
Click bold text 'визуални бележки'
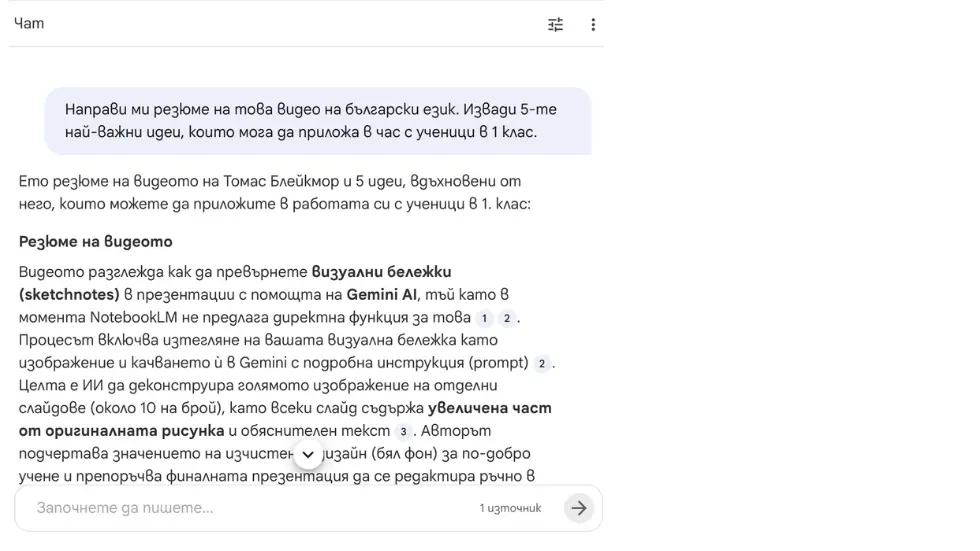(381, 272)
